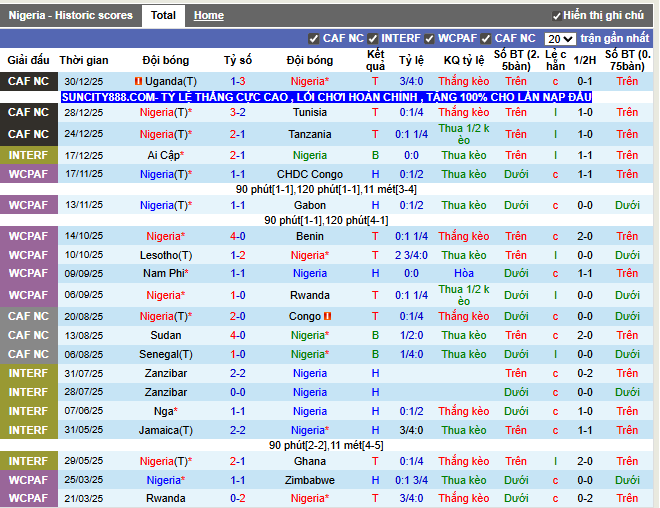Click the 3/4:0 odds in Uganda row
The image size is (660, 508).
411,81
